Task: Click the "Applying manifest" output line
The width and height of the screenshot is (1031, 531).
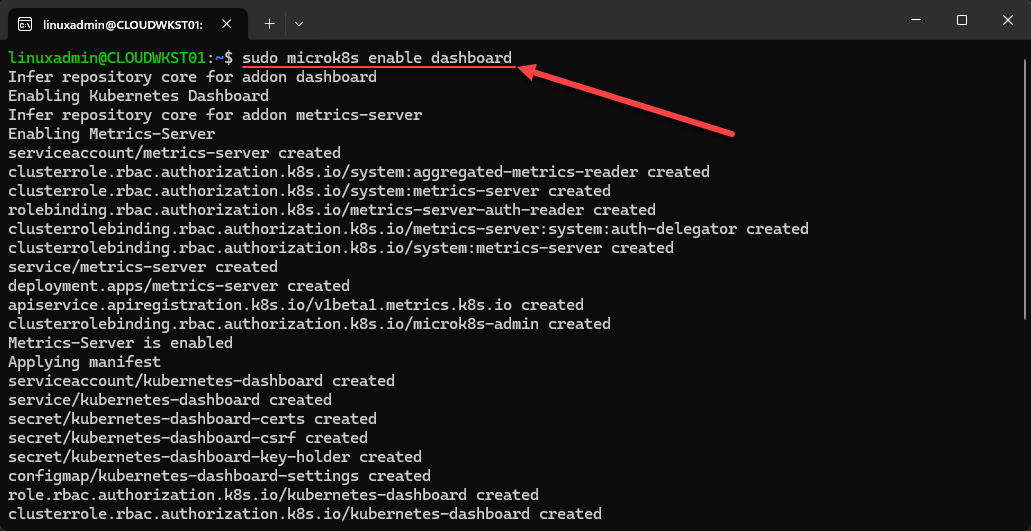Action: pos(84,362)
